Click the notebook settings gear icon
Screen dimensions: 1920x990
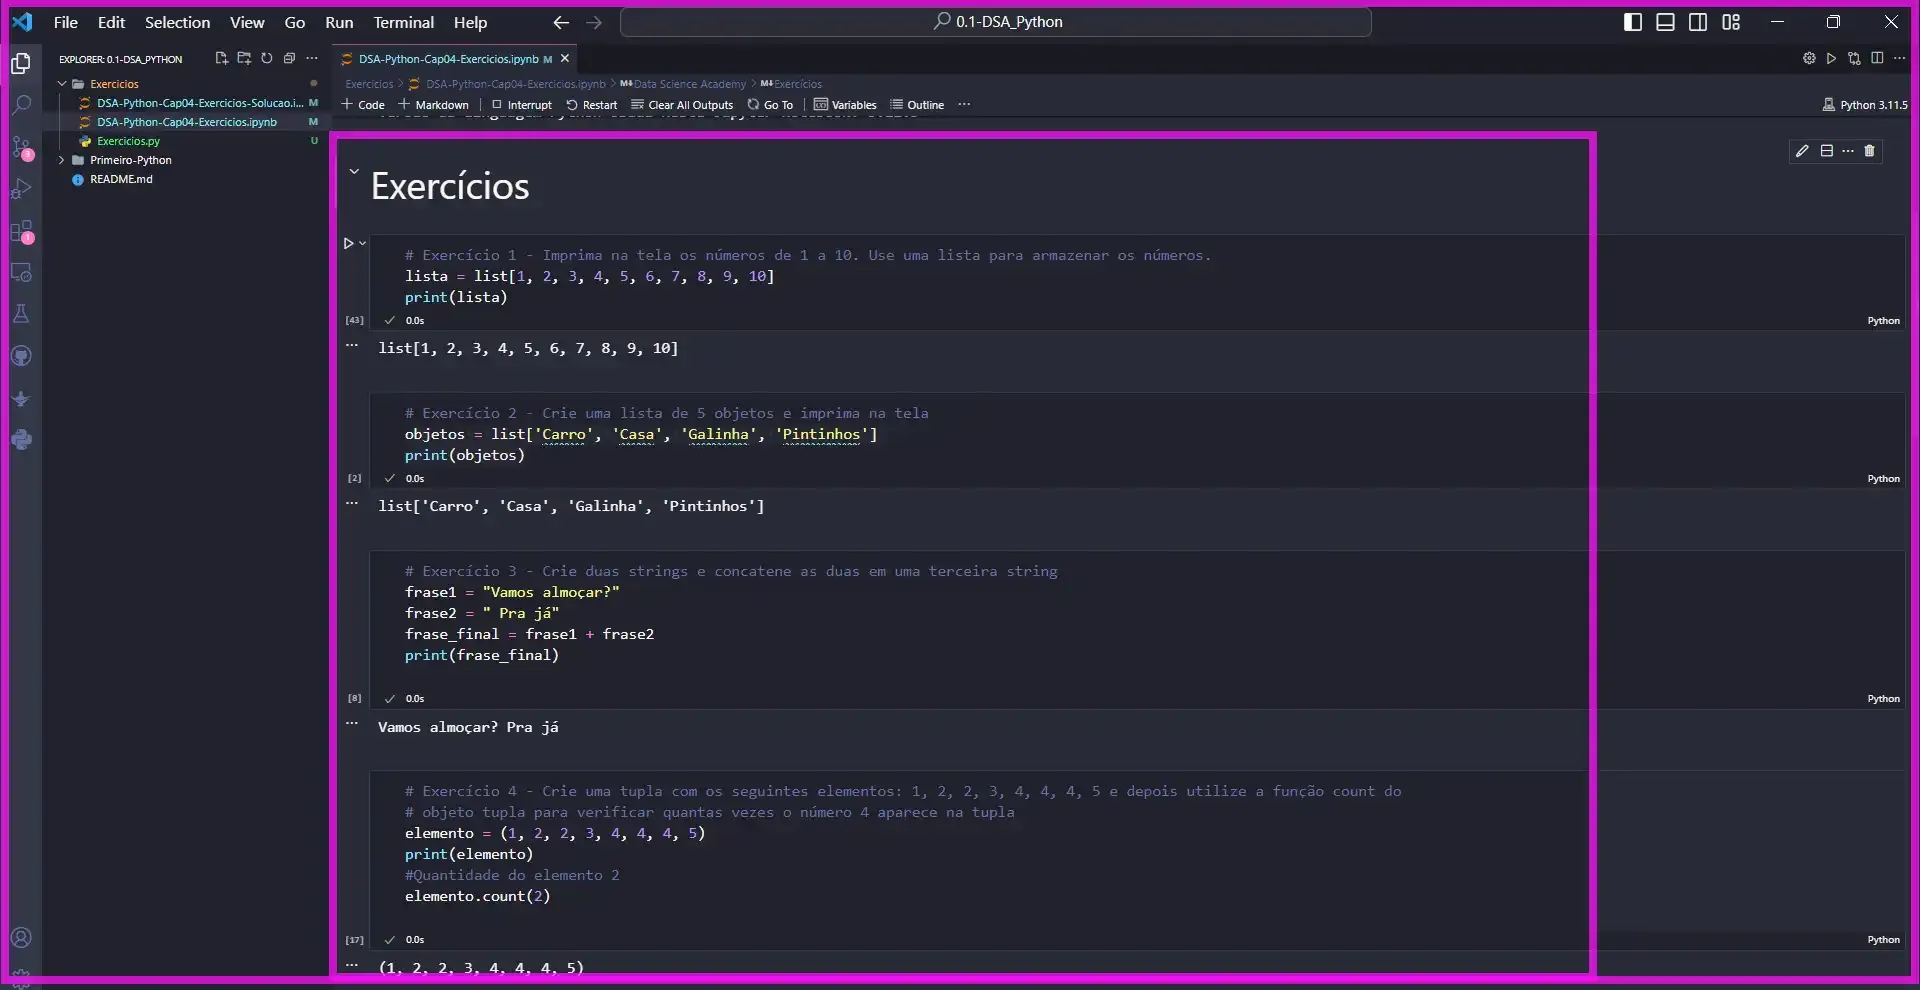1809,59
